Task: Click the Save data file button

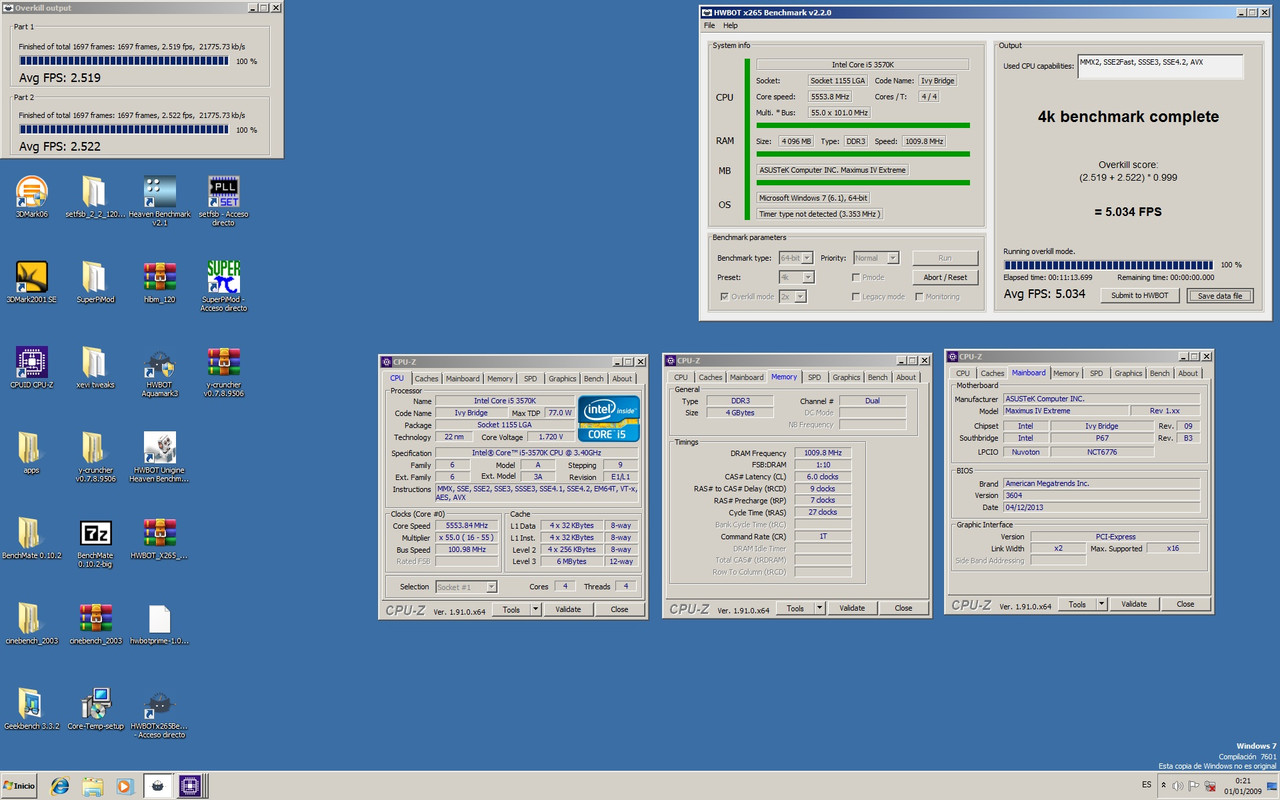Action: pos(1220,295)
